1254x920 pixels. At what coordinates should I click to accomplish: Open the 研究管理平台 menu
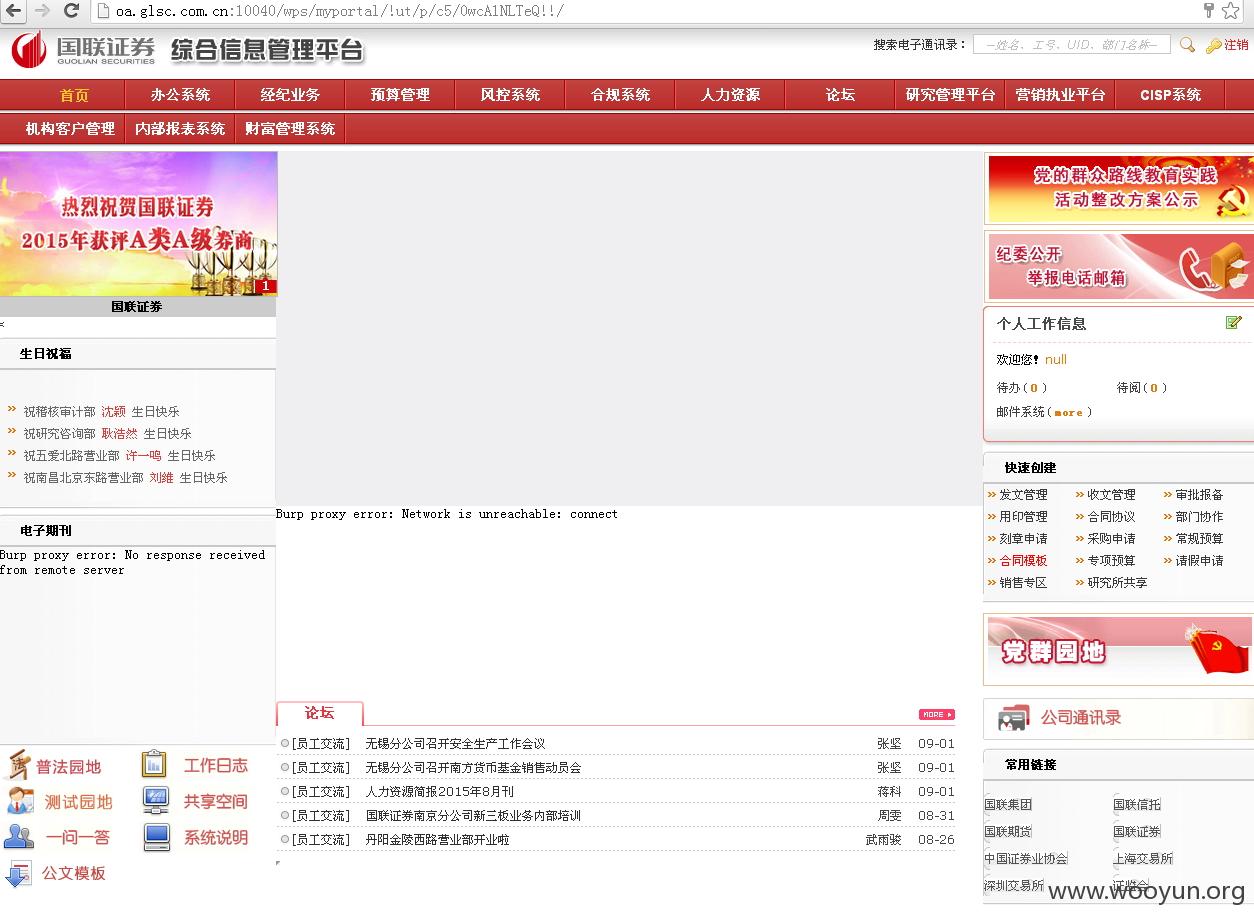pos(950,95)
